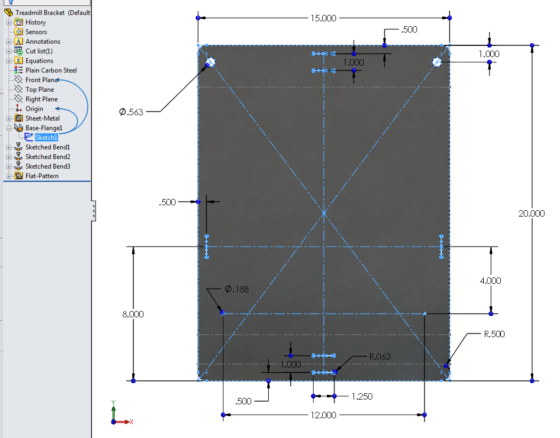Image resolution: width=560 pixels, height=438 pixels.
Task: Select the 1.250 slot dimension
Action: 362,396
